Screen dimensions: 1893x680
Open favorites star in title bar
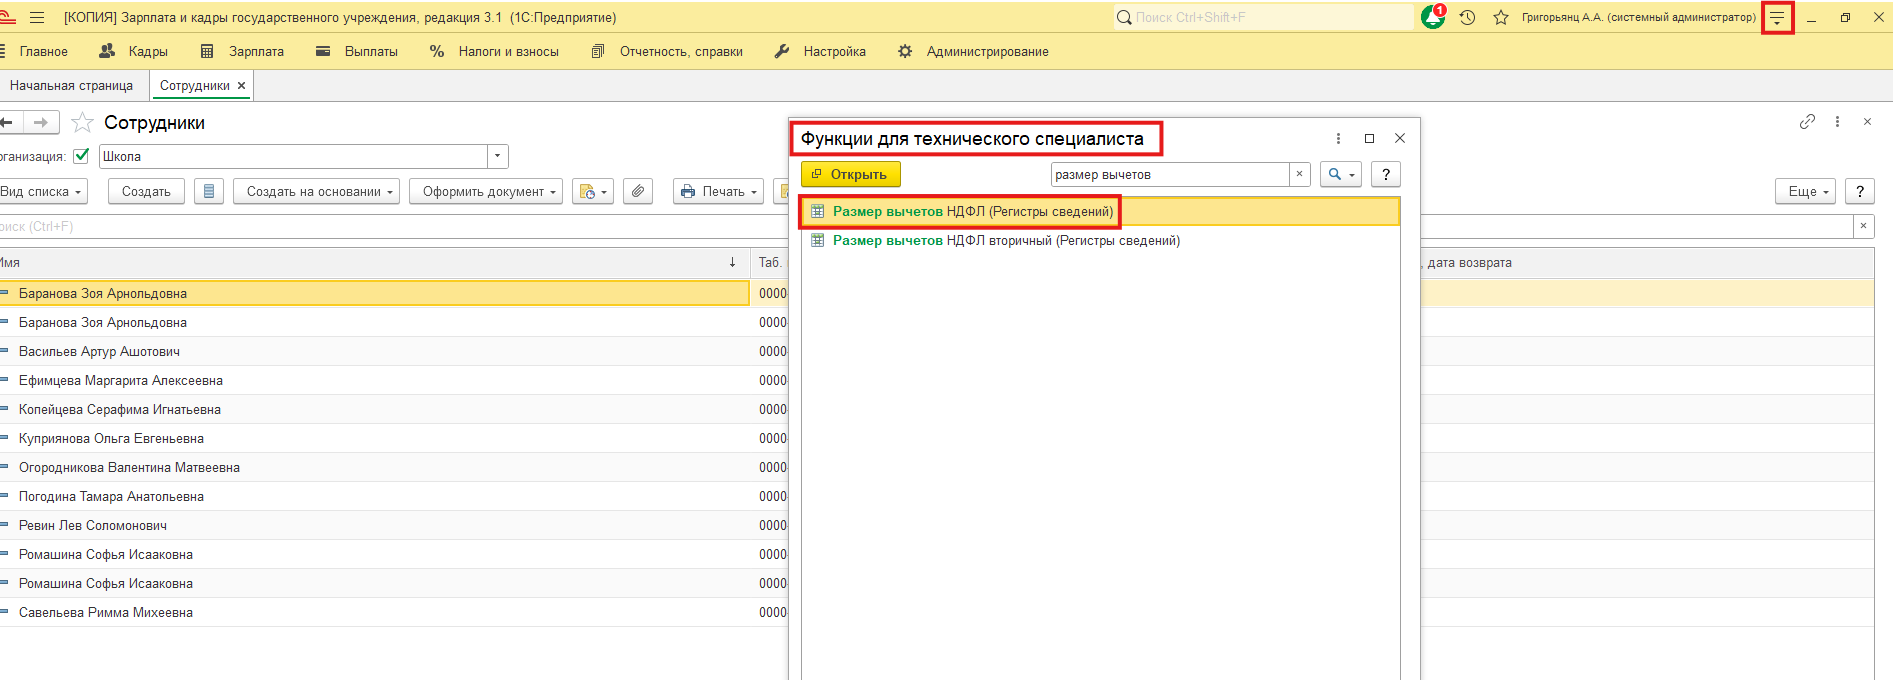click(x=1501, y=17)
